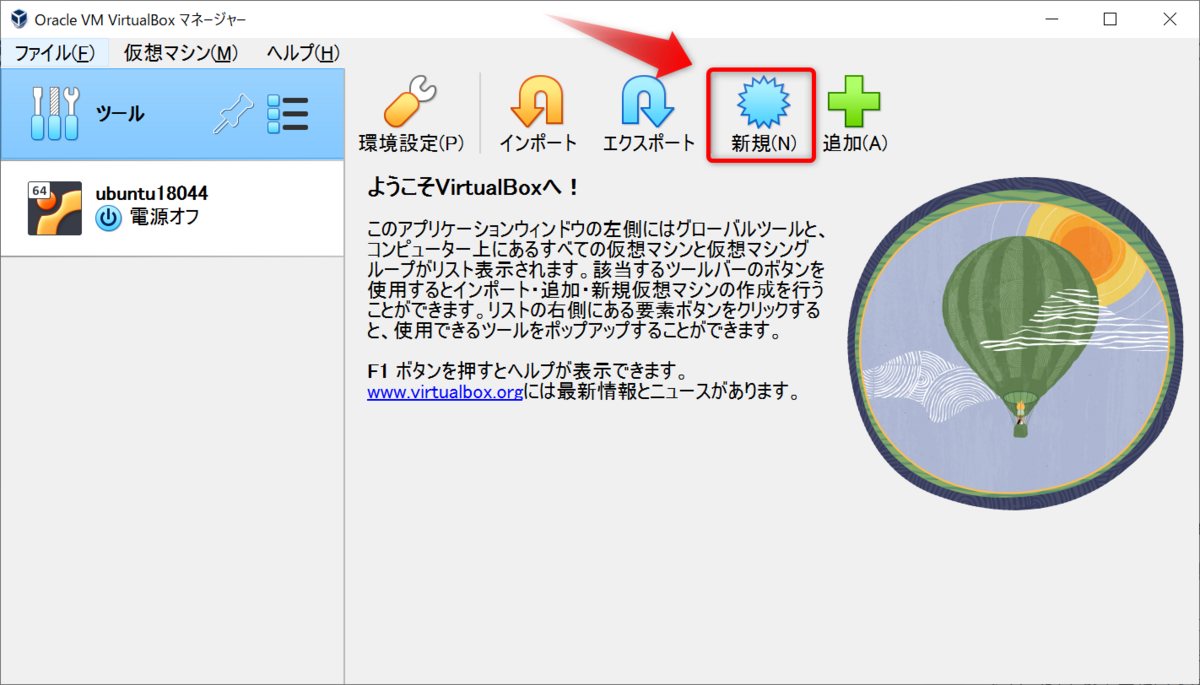Click the 電源オフ status text
1200x685 pixels.
coord(165,218)
